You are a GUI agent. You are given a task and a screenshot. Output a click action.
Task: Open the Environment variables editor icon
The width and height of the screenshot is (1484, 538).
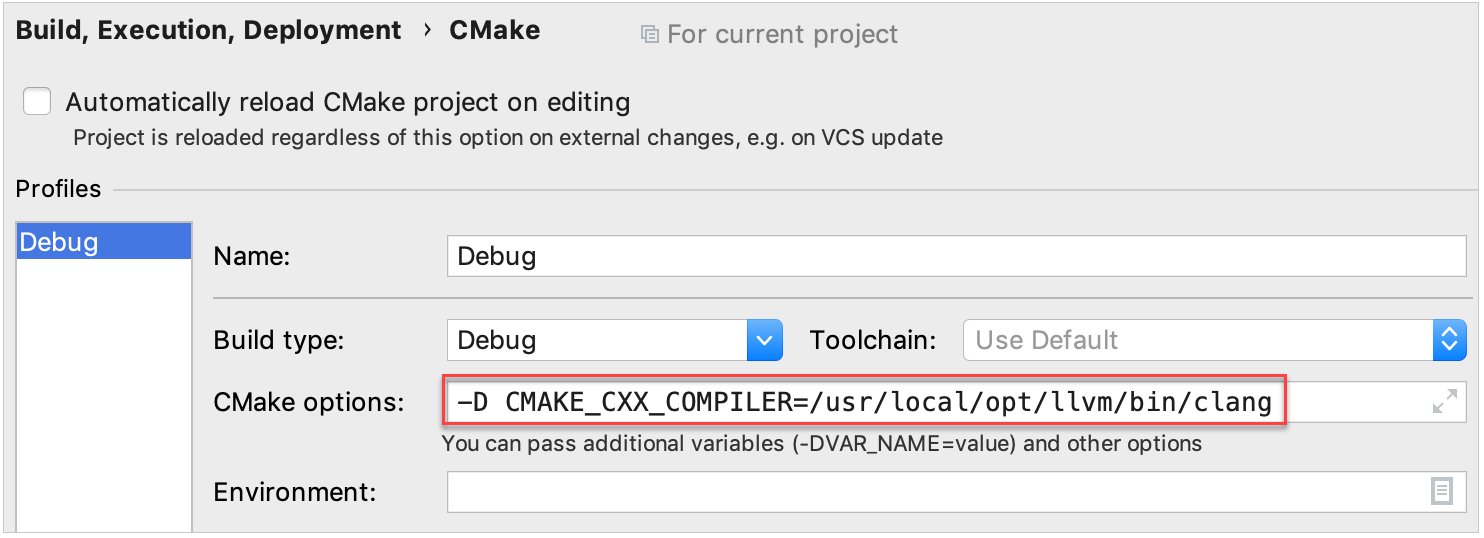(x=1441, y=491)
